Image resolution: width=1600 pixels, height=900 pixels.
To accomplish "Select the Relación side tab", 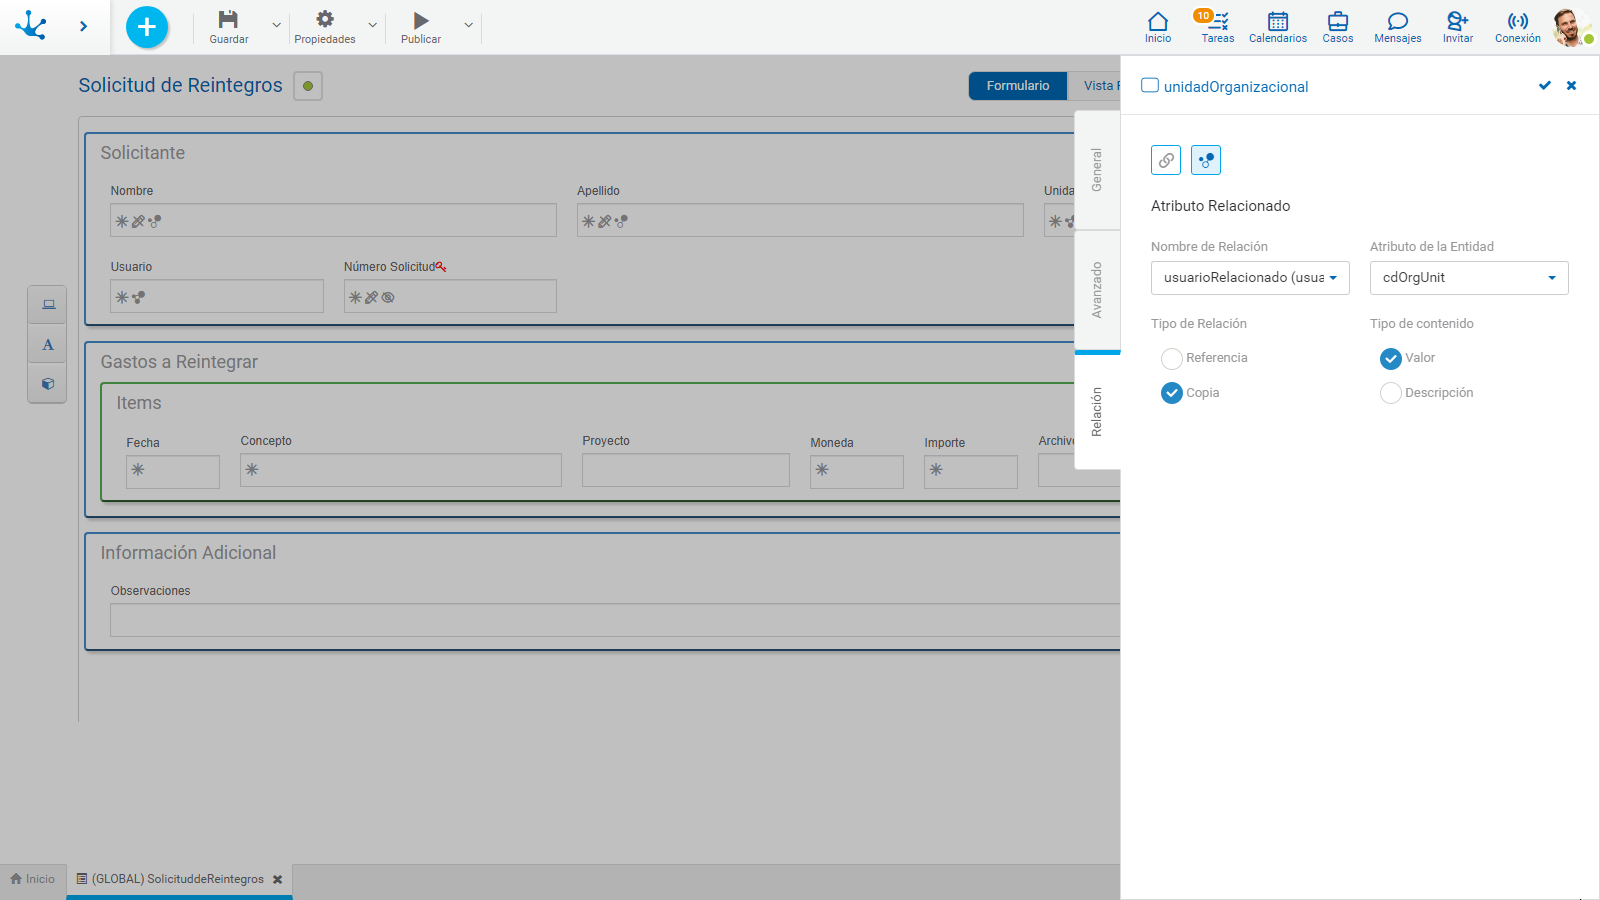I will tap(1097, 411).
